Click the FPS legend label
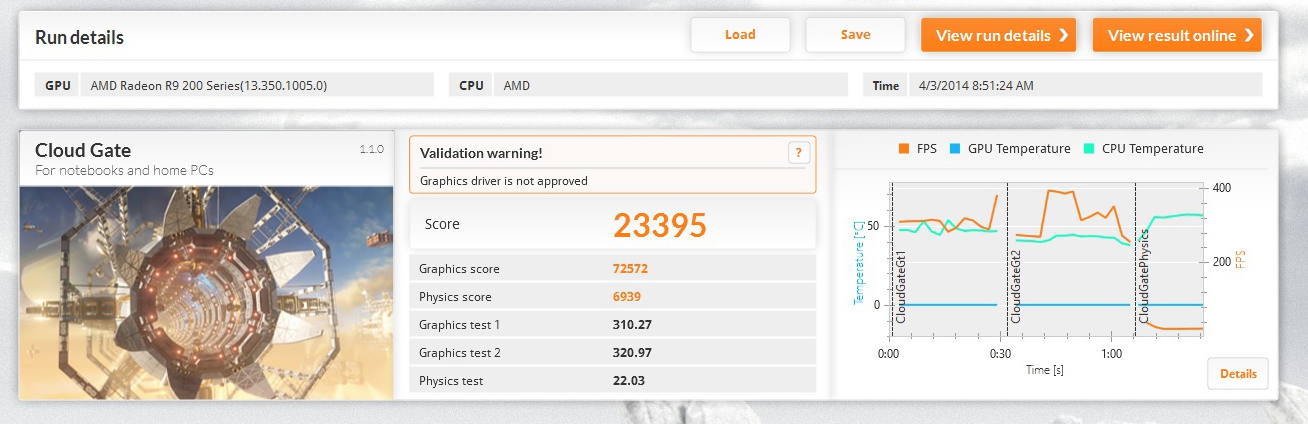 (925, 149)
